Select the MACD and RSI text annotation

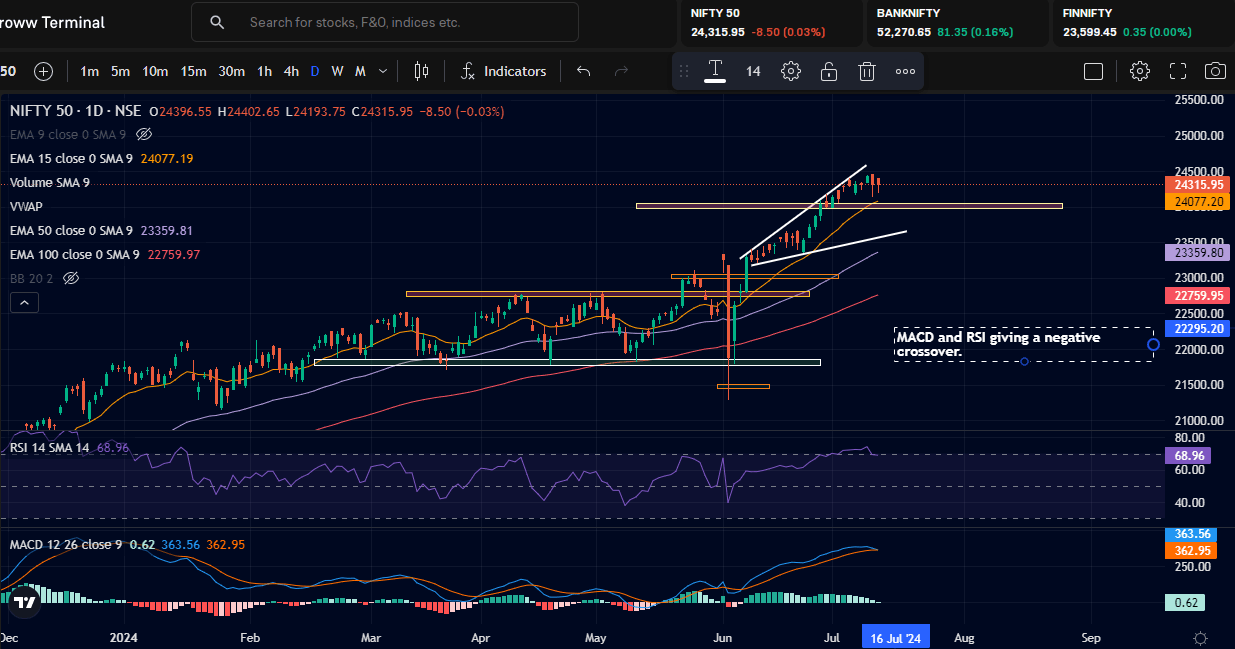(1023, 344)
